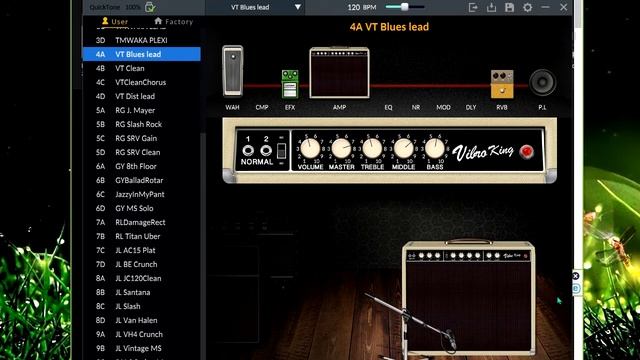The image size is (640, 360).
Task: Select preset 8B JL Santana
Action: click(x=142, y=292)
